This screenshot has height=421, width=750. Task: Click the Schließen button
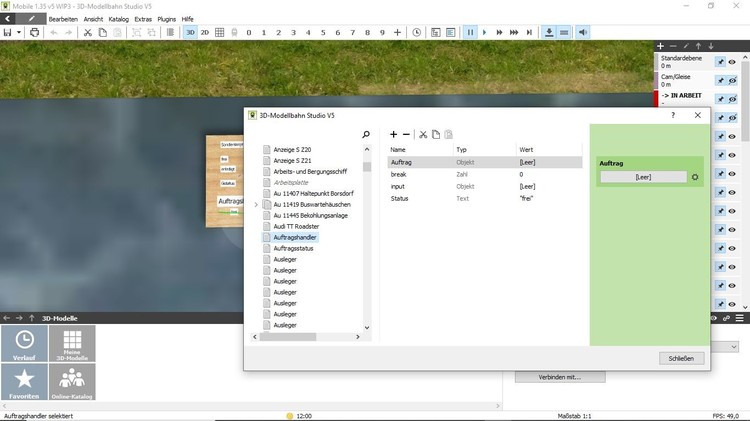point(682,358)
